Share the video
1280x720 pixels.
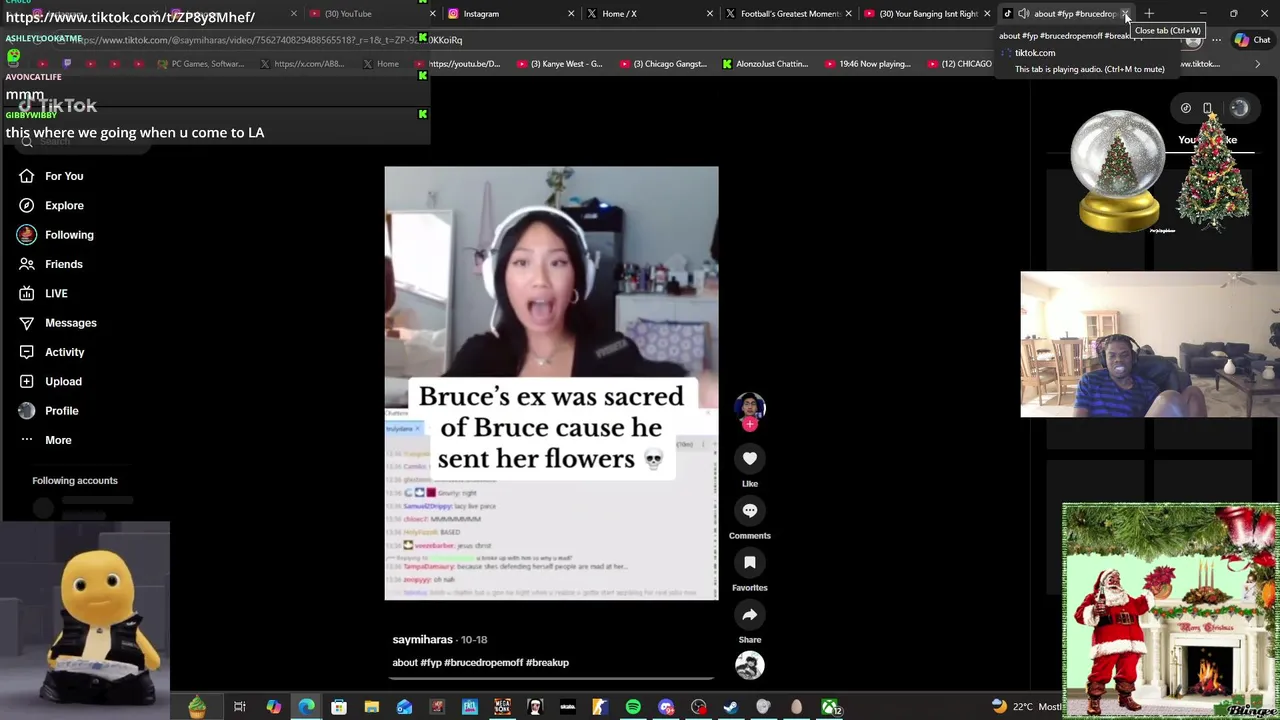tap(750, 614)
